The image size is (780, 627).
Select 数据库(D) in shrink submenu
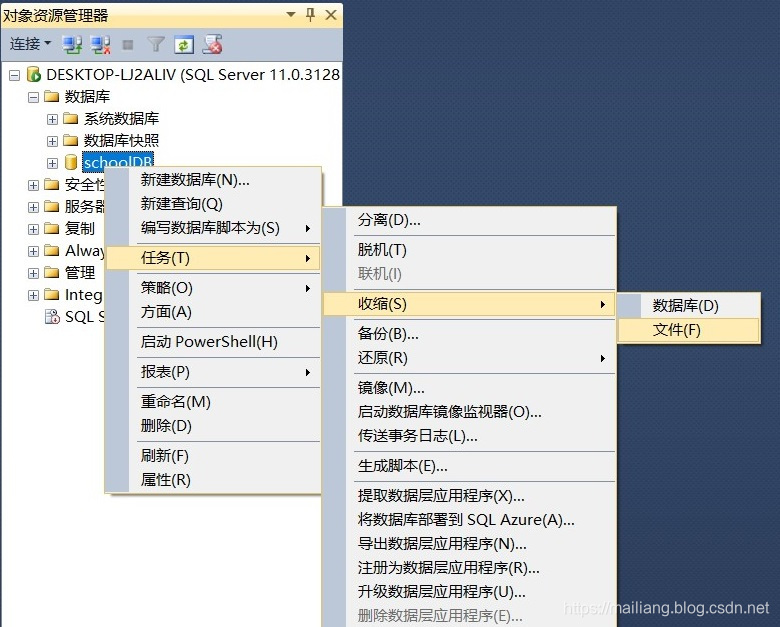tap(688, 306)
